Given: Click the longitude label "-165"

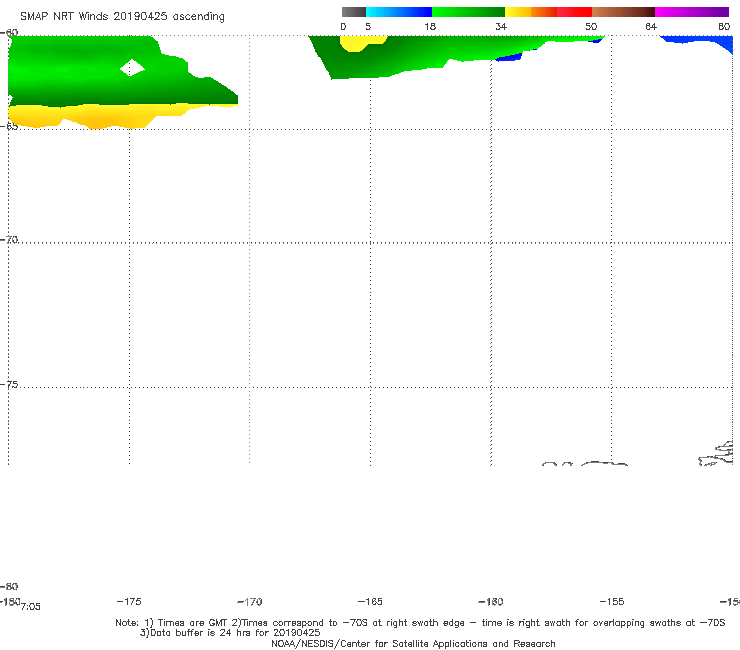Looking at the screenshot, I should pos(370,602).
